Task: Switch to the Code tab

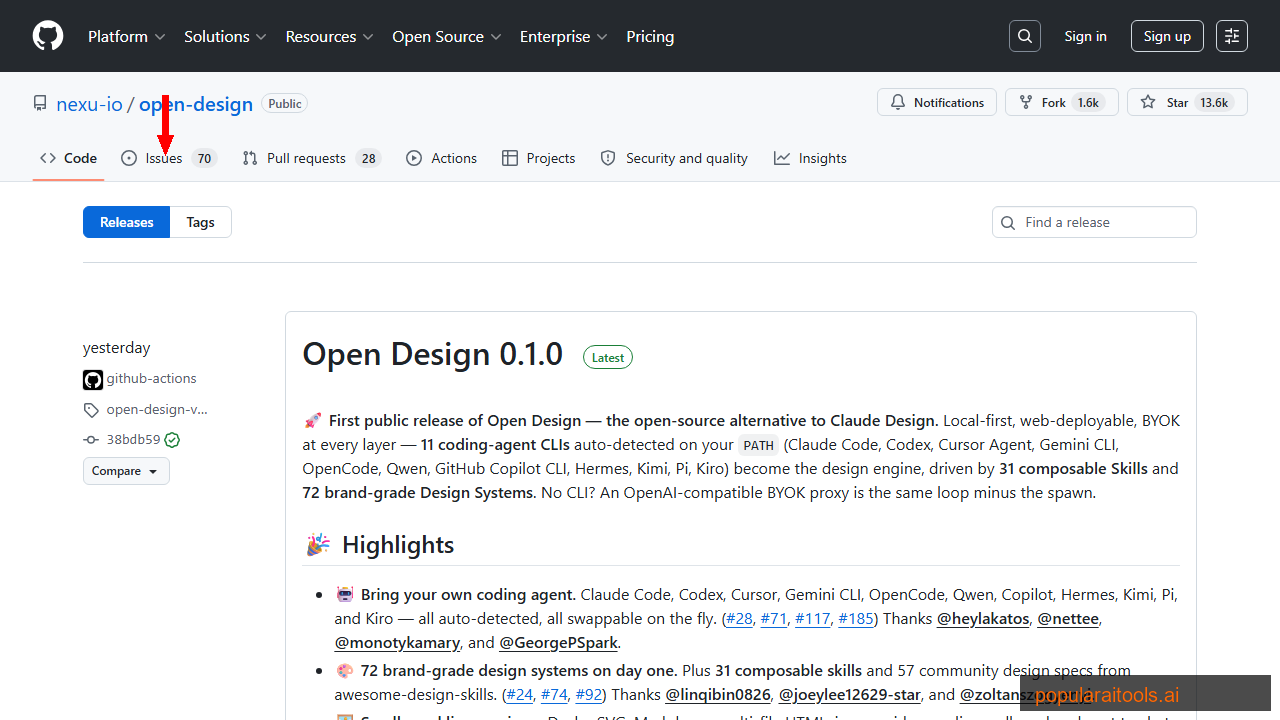Action: (68, 158)
